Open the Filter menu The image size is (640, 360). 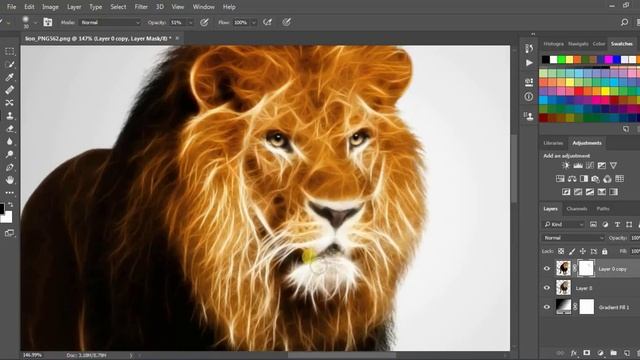(x=141, y=7)
